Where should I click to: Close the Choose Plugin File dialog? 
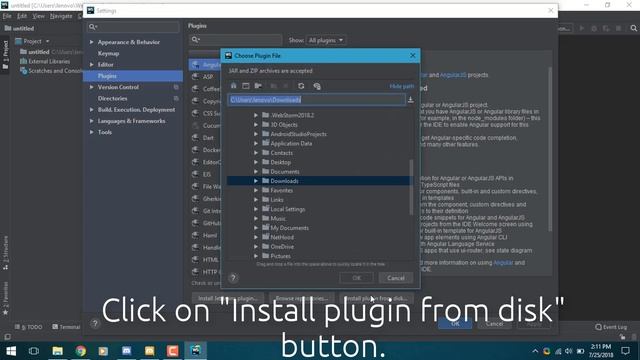[x=412, y=56]
